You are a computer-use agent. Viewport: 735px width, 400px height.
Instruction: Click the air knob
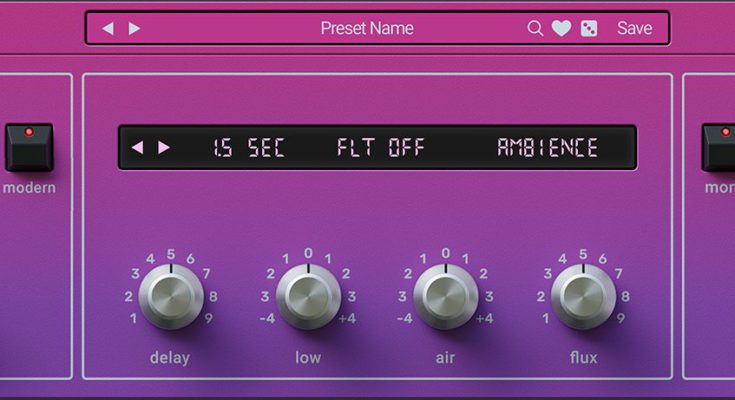pyautogui.click(x=445, y=297)
